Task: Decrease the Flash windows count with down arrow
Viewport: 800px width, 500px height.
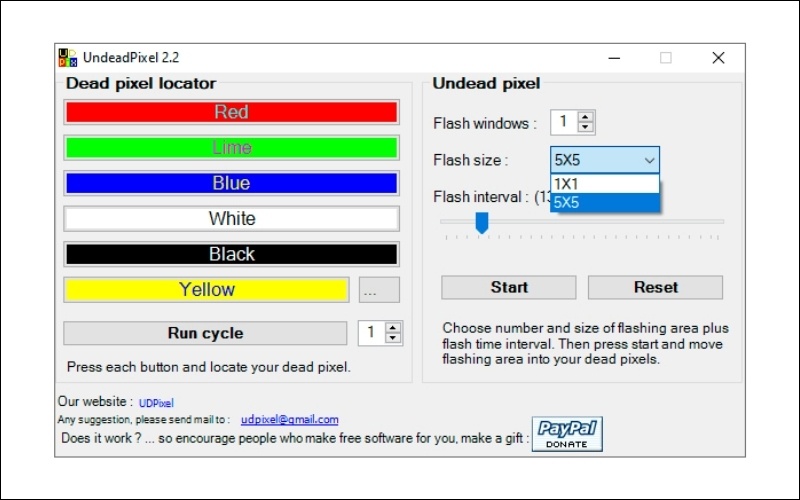Action: pyautogui.click(x=586, y=128)
